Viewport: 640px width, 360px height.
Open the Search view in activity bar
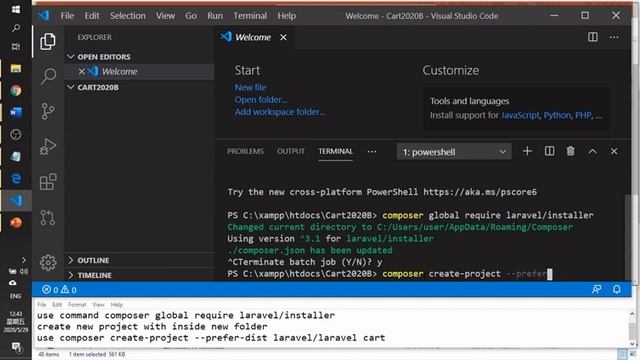pos(48,76)
